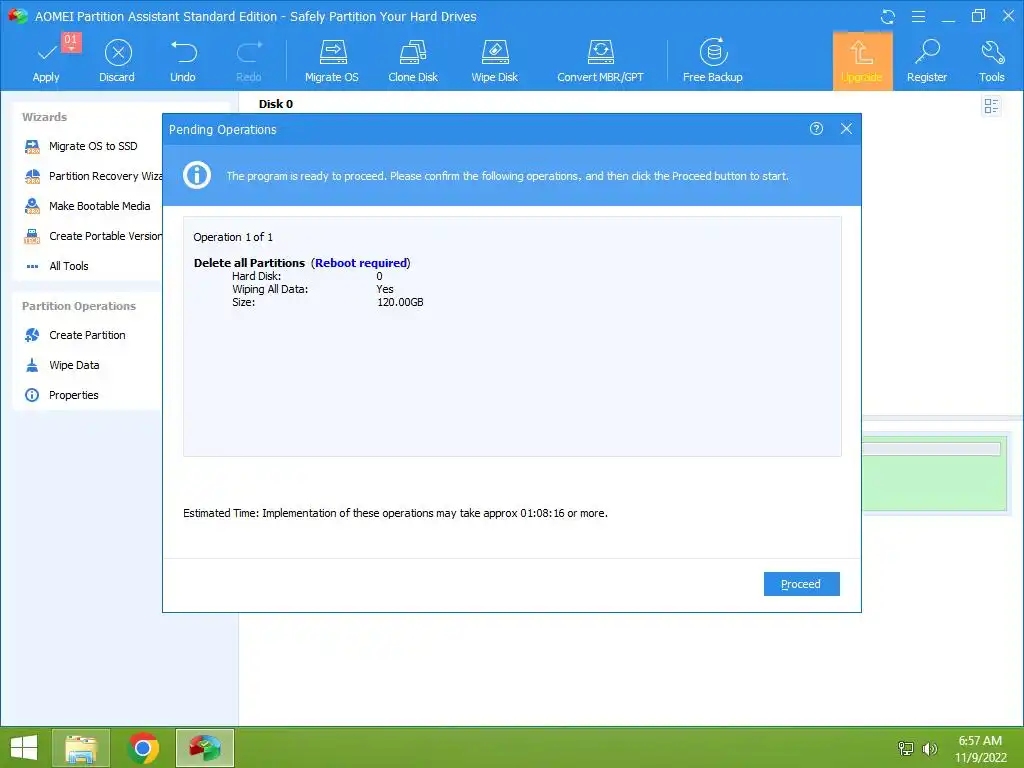The image size is (1024, 768).
Task: Click the pending count badge 01
Action: click(x=71, y=41)
